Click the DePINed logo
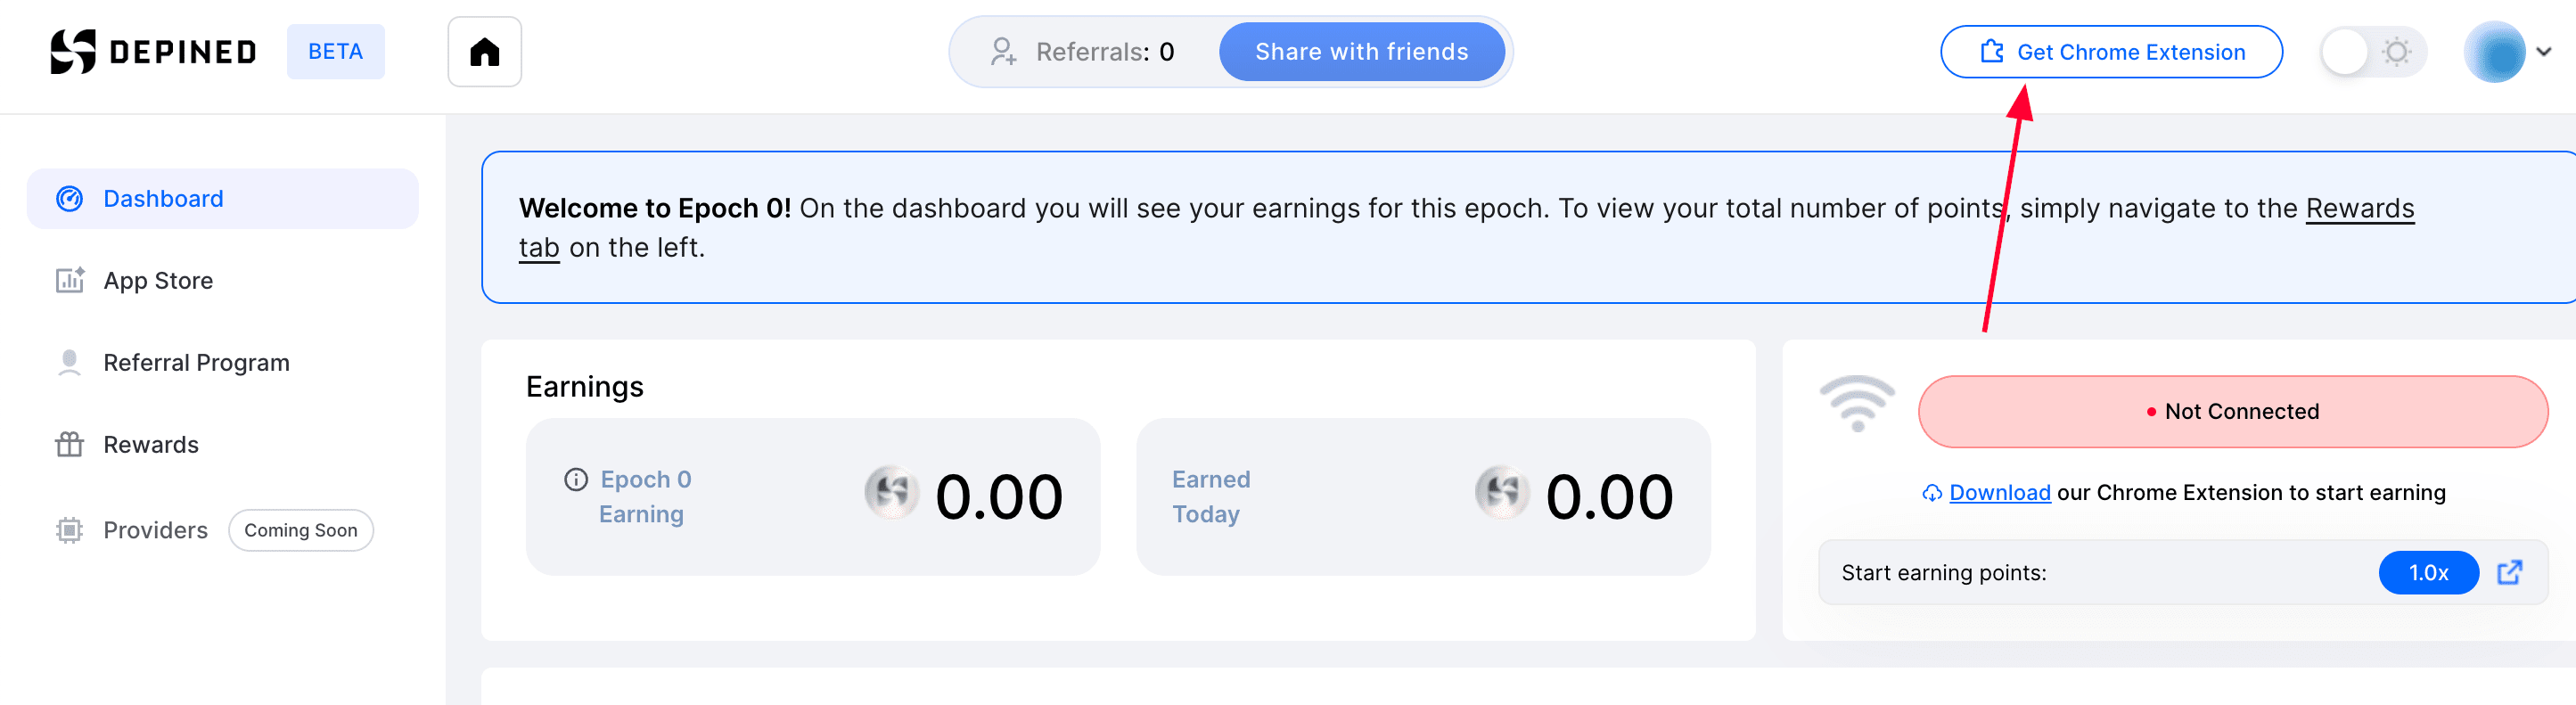The width and height of the screenshot is (2576, 705). [x=153, y=52]
